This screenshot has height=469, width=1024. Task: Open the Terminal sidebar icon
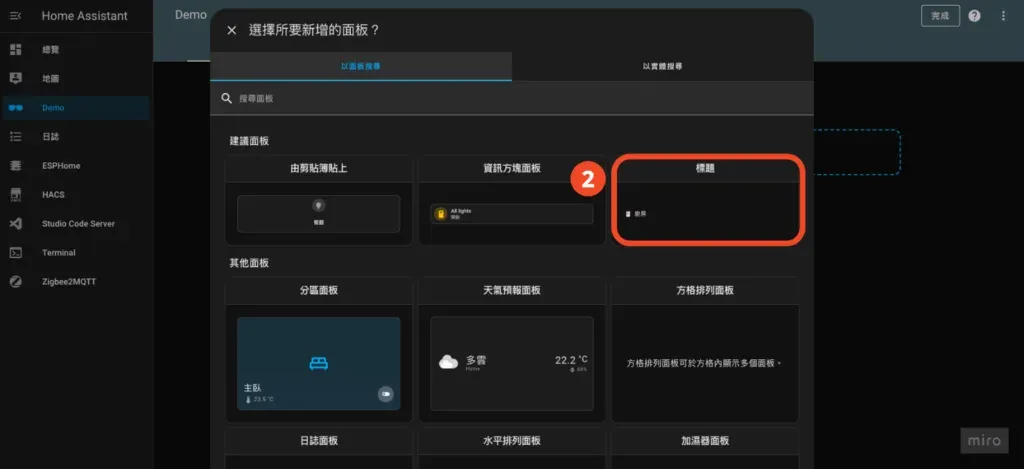tap(16, 252)
